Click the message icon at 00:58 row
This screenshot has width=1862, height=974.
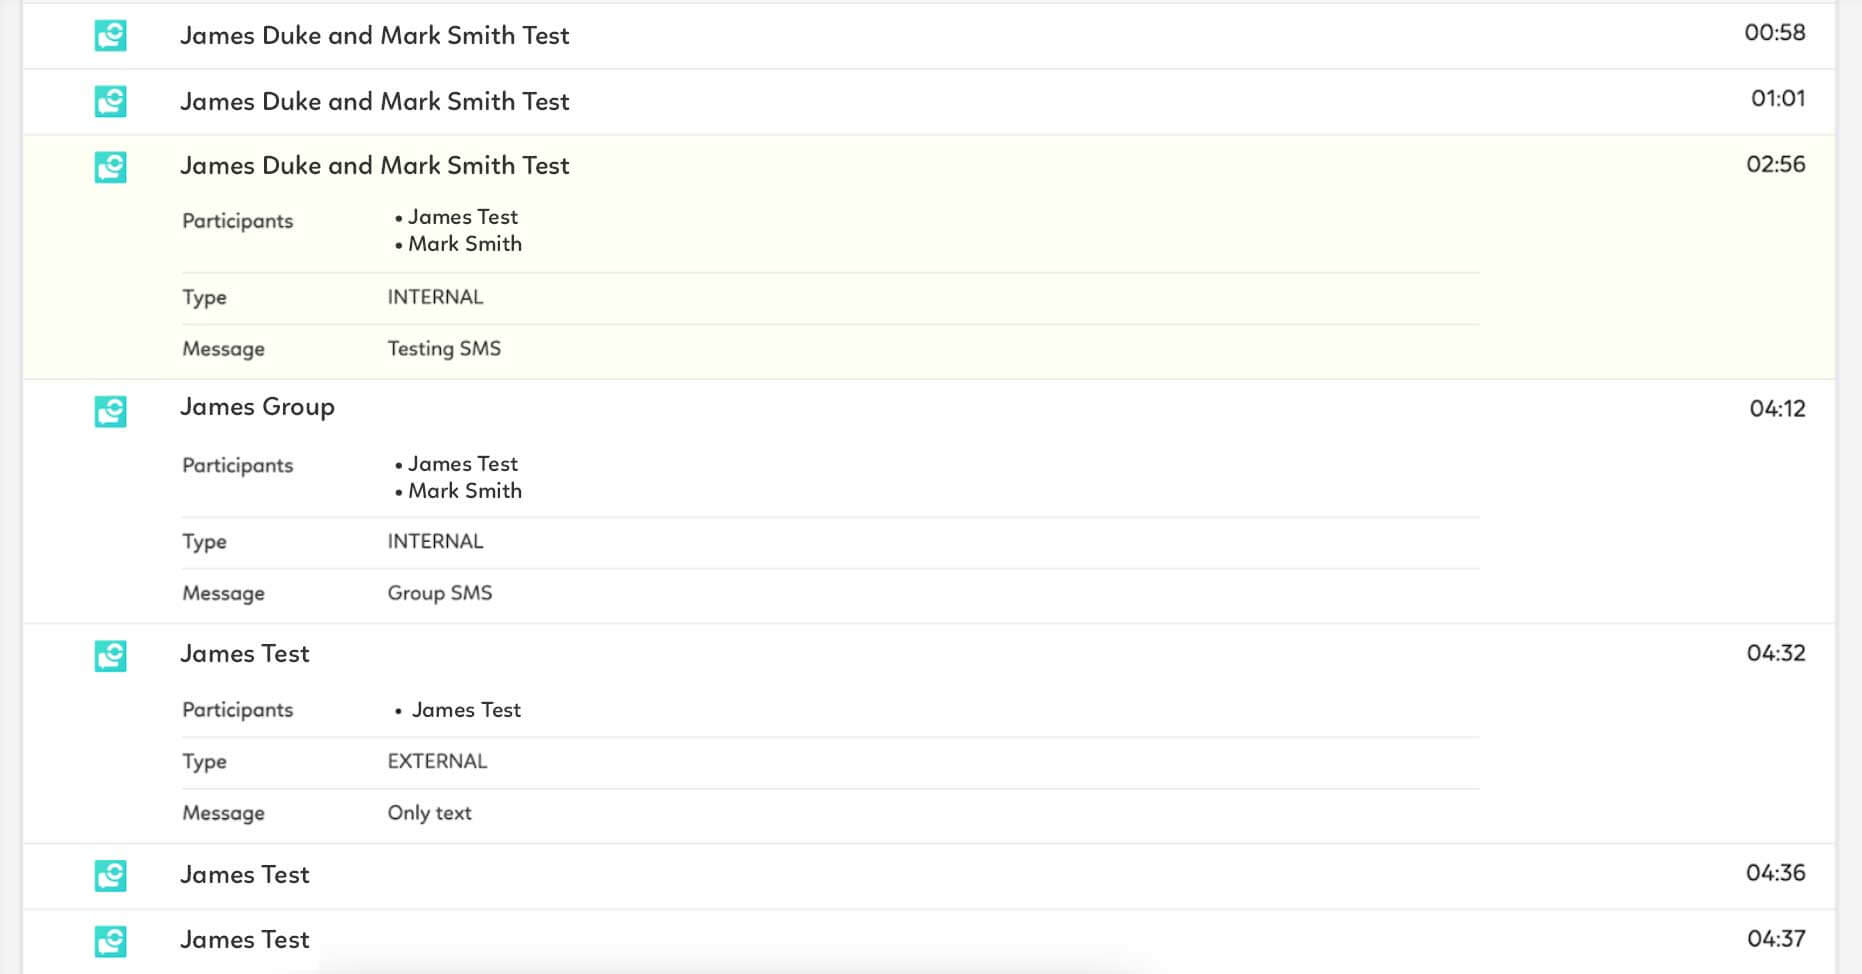(110, 36)
